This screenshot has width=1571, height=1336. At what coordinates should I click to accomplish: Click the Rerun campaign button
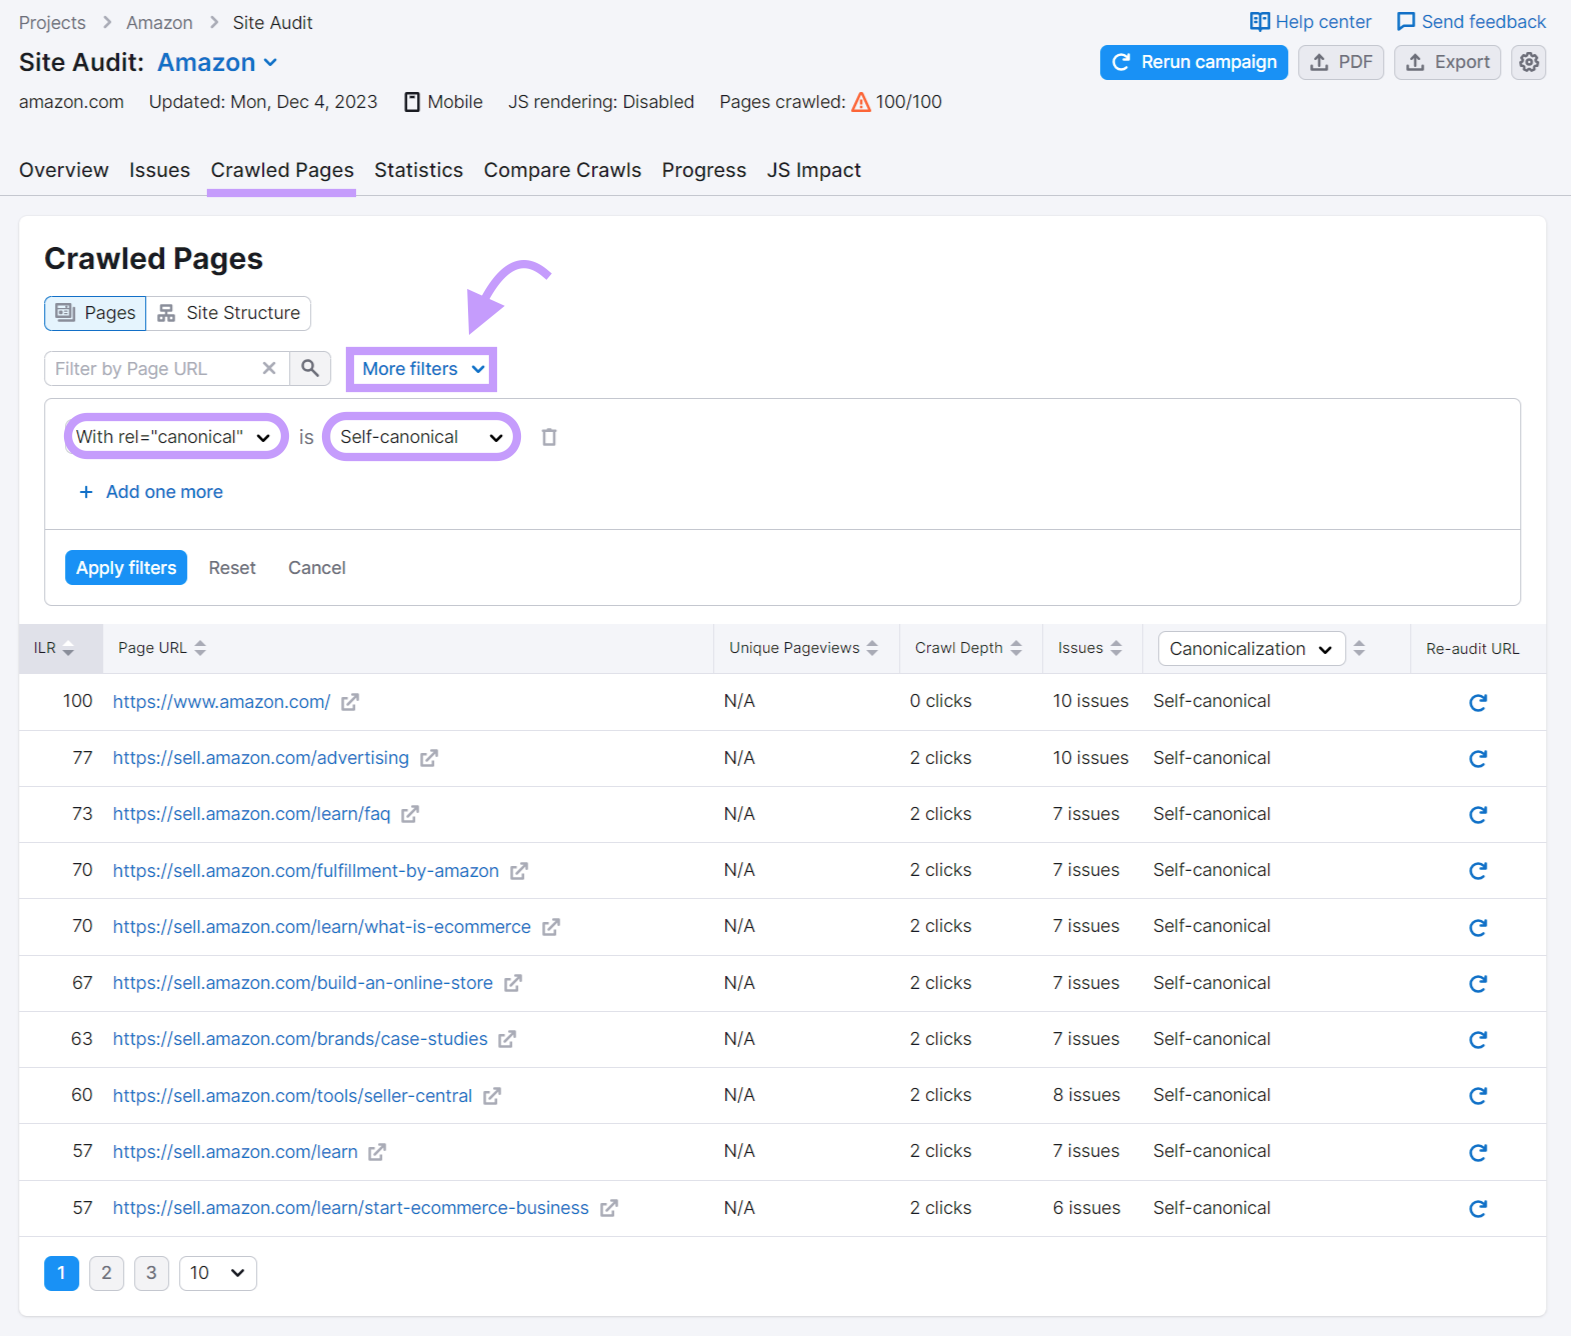coord(1194,62)
